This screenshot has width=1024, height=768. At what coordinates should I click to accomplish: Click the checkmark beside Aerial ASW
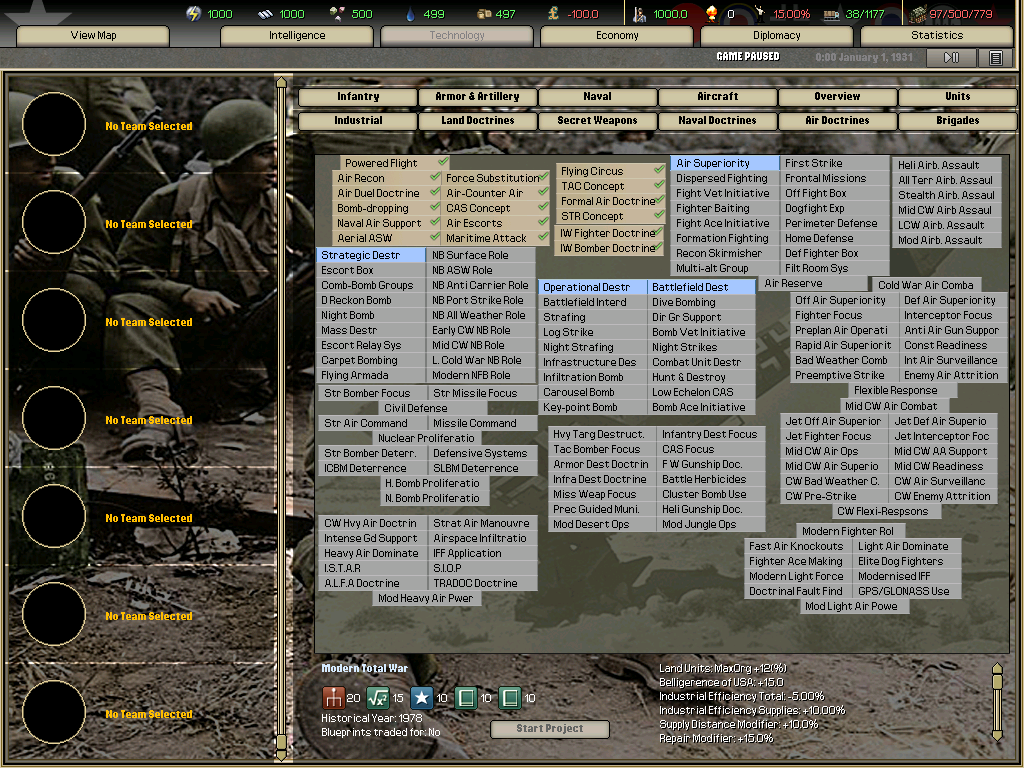[x=435, y=237]
